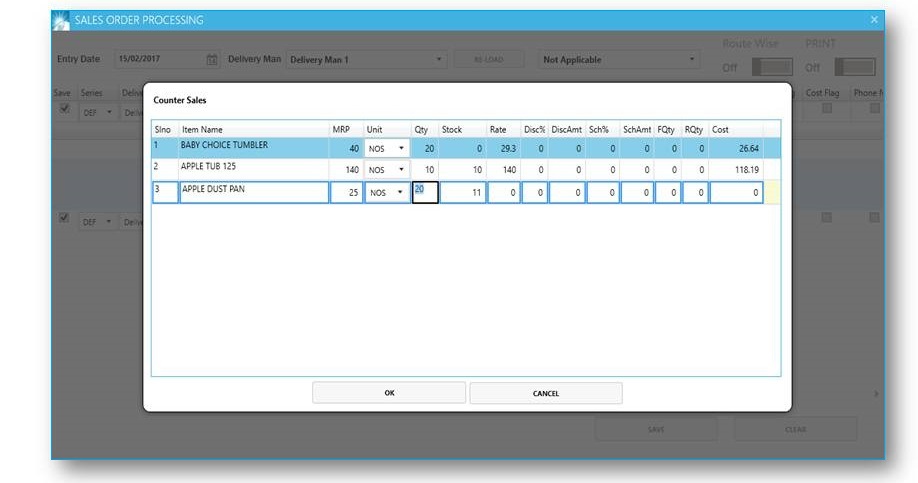Click the MRP 40 cell of BABY CHOICE TUMBLER
The image size is (918, 483).
[x=346, y=148]
